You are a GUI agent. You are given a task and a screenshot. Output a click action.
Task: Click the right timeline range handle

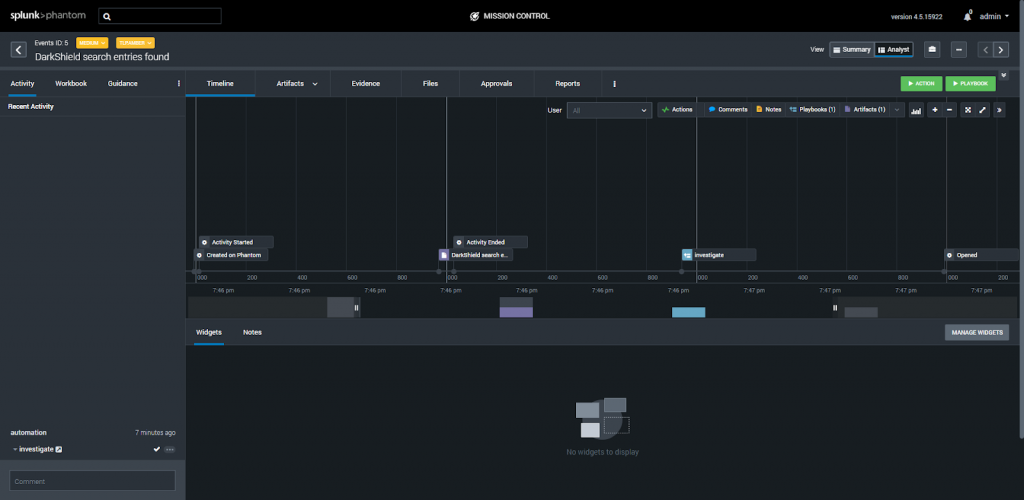(x=835, y=307)
